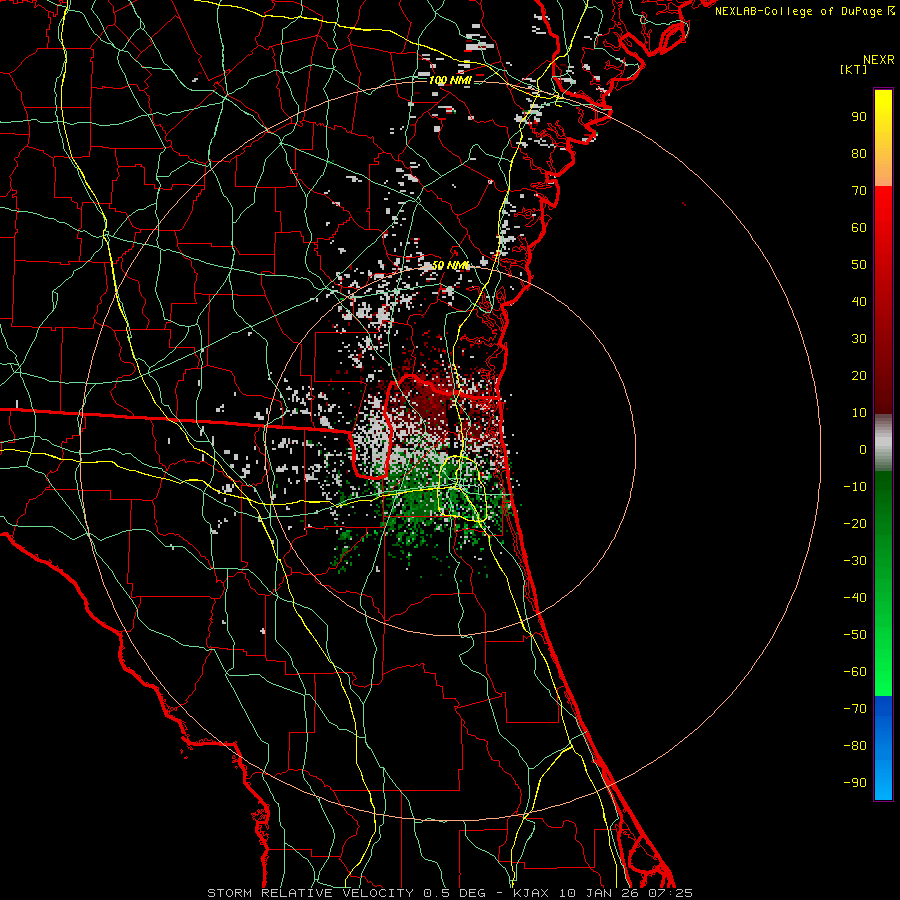Click the 70 tick label on velocity scale
The height and width of the screenshot is (900, 900).
(x=859, y=191)
